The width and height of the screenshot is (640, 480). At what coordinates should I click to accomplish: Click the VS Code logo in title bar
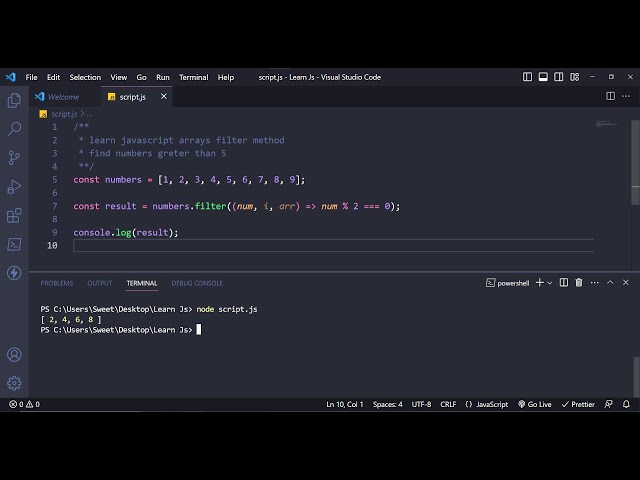click(x=11, y=77)
